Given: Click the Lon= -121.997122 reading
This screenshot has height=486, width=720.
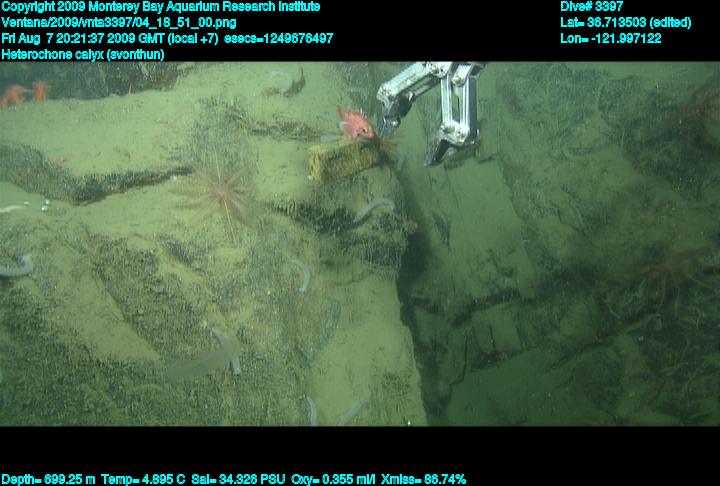Looking at the screenshot, I should tap(611, 38).
